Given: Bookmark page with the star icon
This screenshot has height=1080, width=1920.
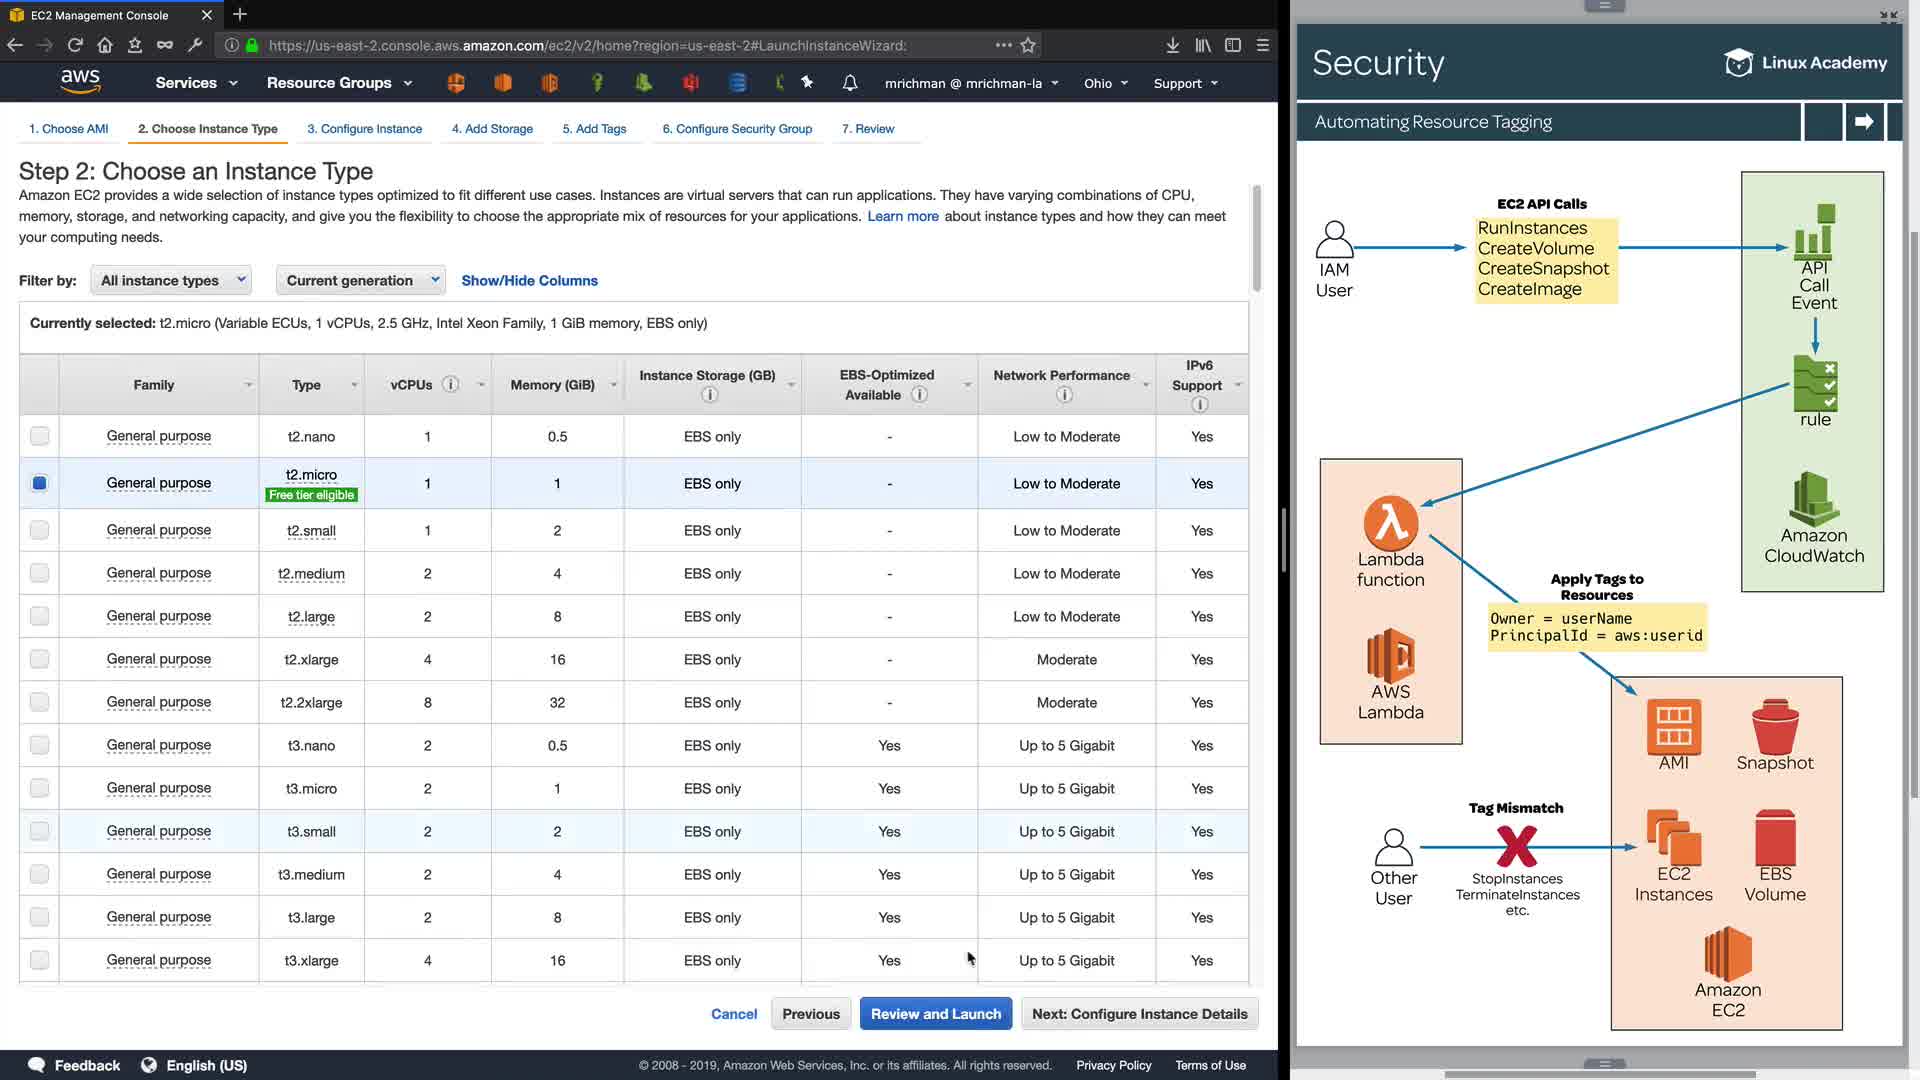Looking at the screenshot, I should [1028, 45].
